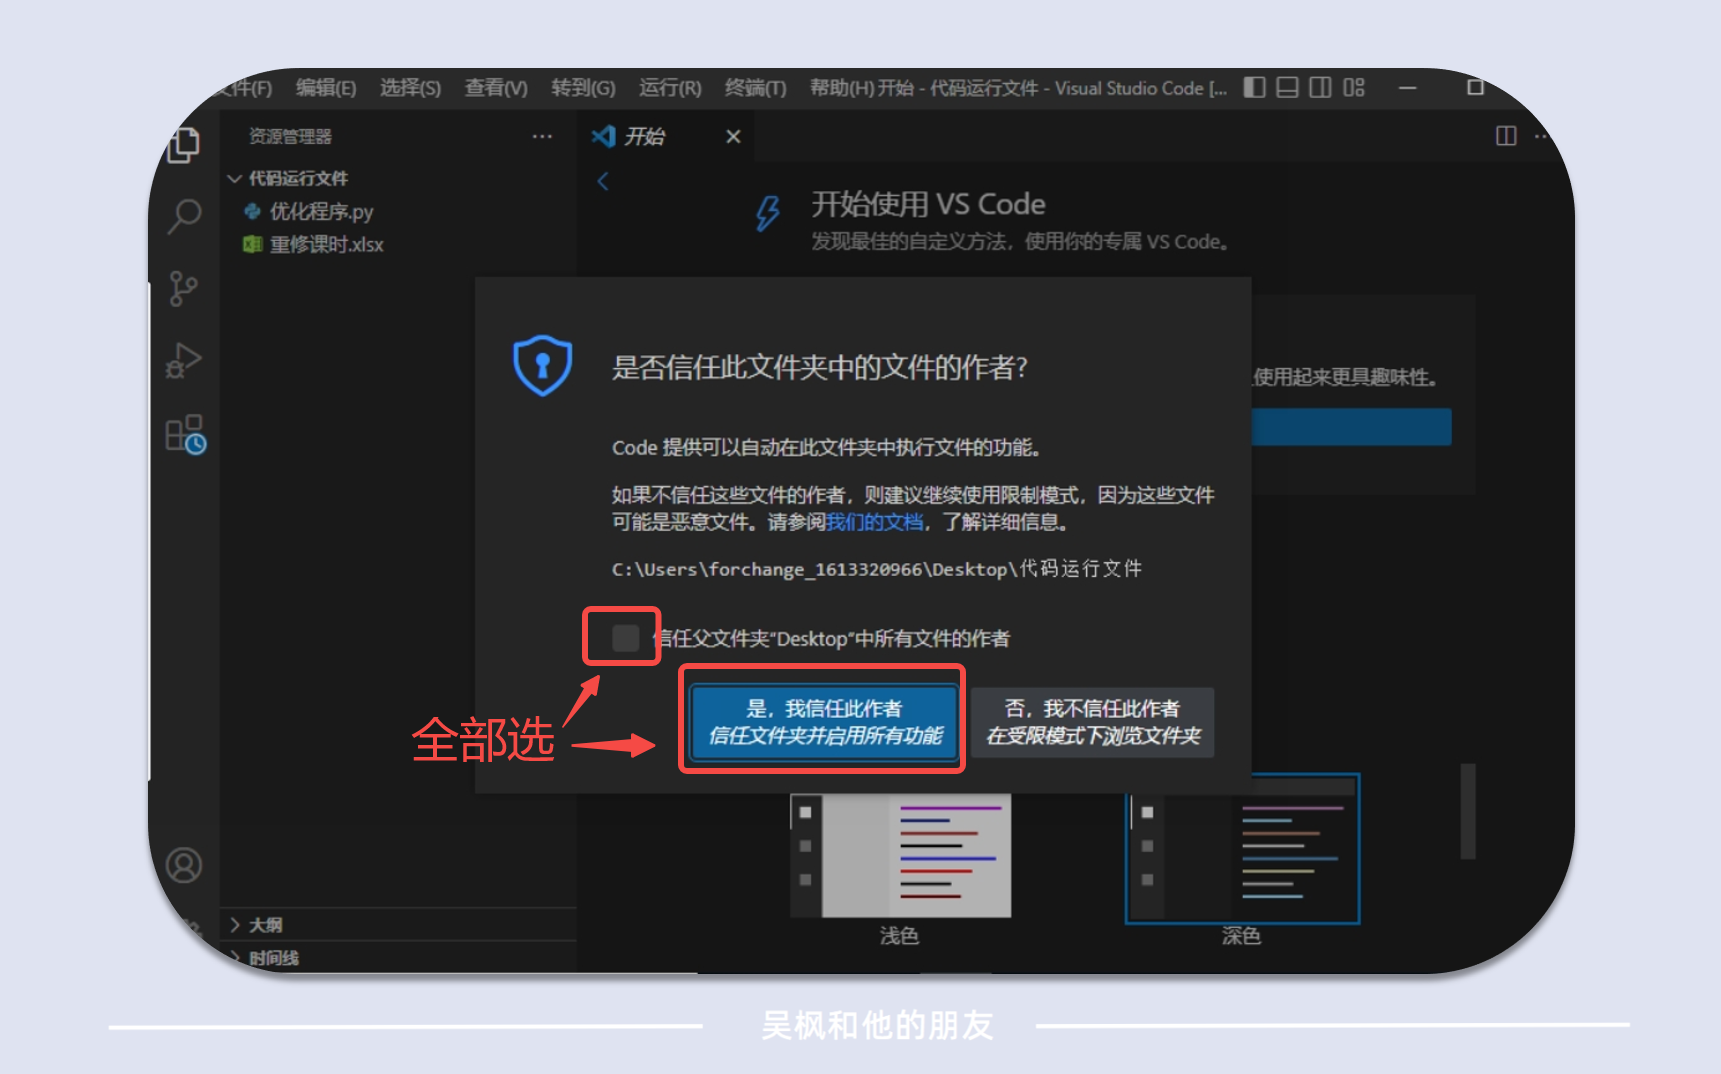Click the welcome page vertical scrollbar
Image resolution: width=1721 pixels, height=1074 pixels.
click(x=1467, y=811)
